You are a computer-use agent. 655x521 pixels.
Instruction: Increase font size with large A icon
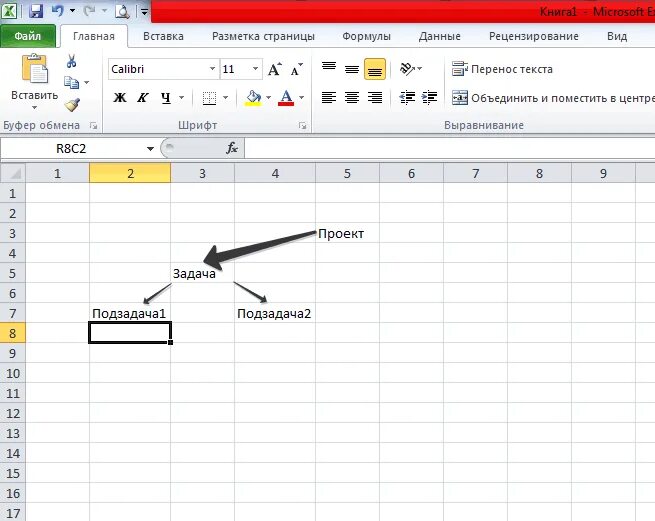[x=274, y=69]
